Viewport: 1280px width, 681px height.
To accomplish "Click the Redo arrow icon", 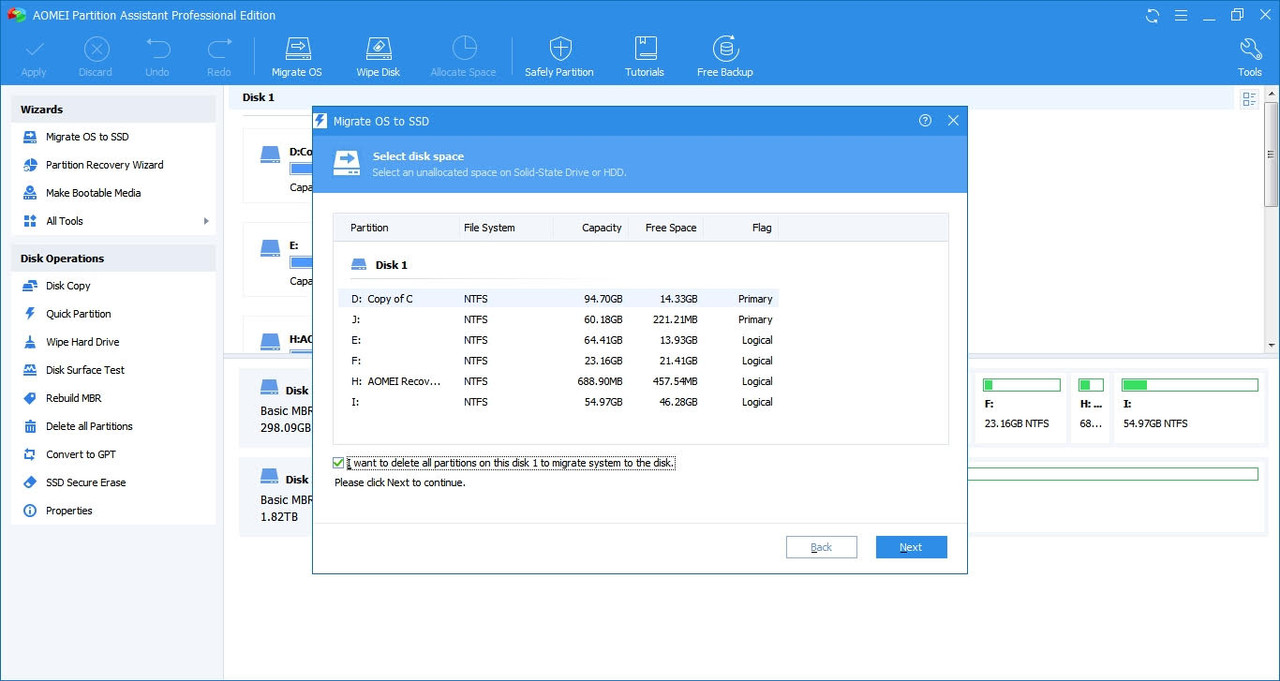I will [219, 49].
